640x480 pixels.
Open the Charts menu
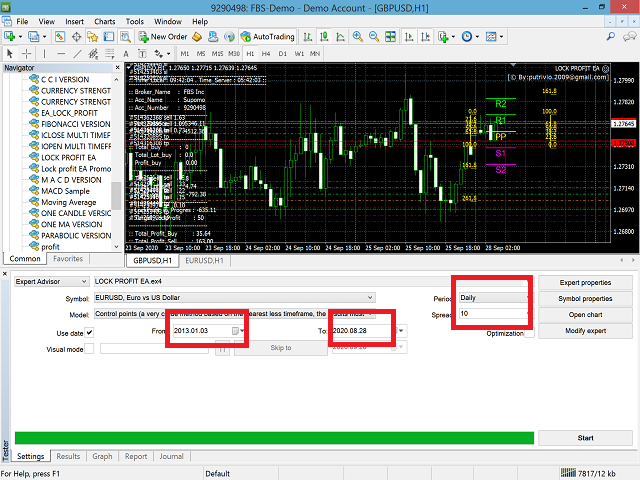(x=104, y=21)
